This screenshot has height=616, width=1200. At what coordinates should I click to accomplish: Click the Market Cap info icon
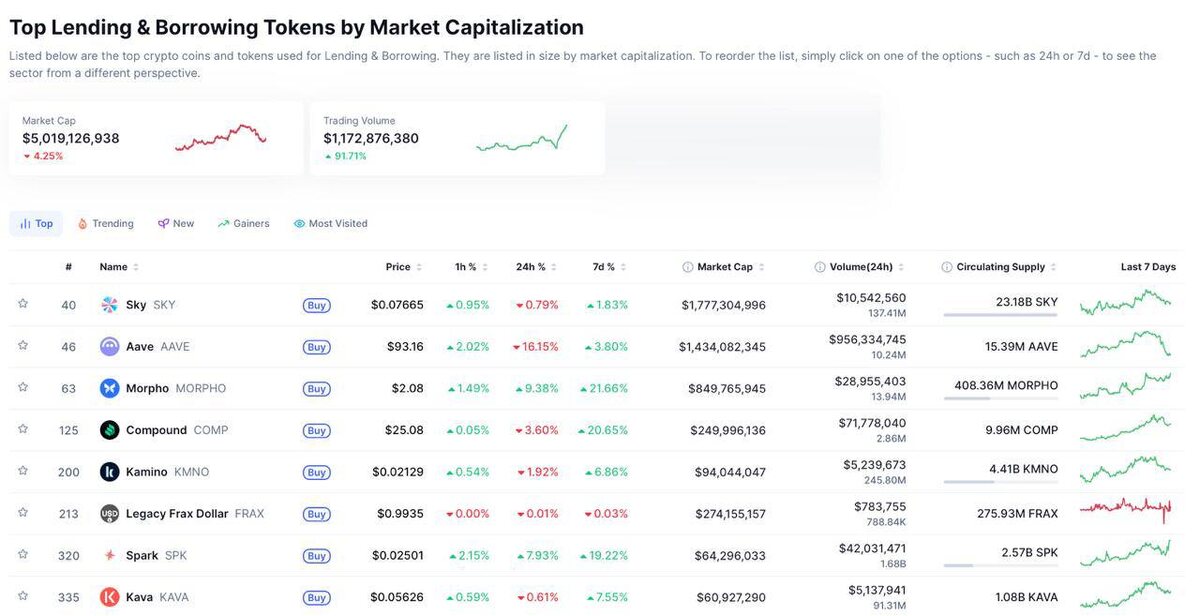tap(687, 267)
